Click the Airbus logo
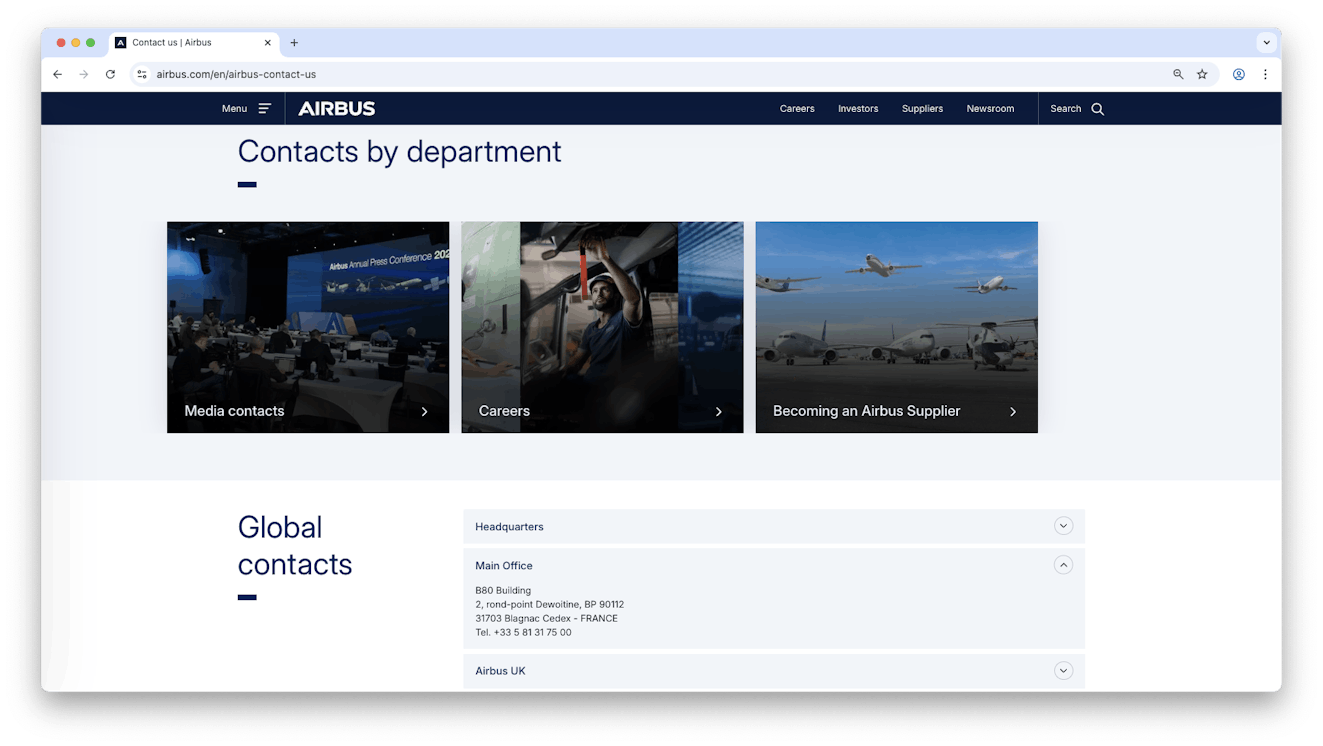The width and height of the screenshot is (1323, 746). click(337, 109)
